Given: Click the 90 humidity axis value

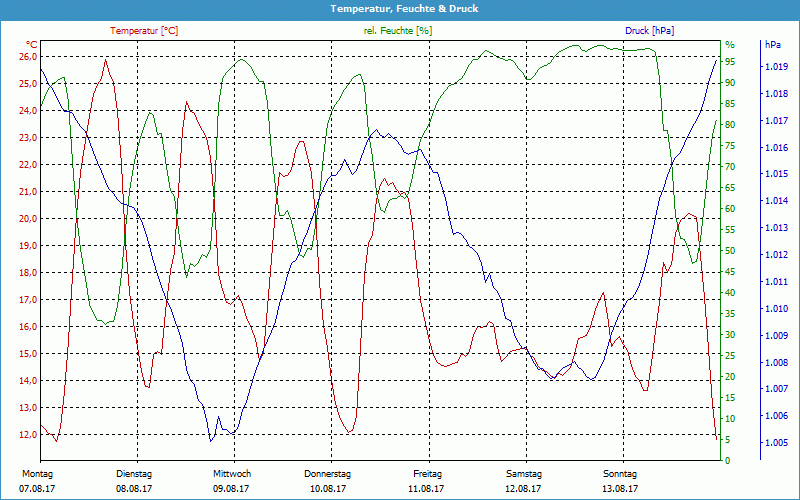Looking at the screenshot, I should pos(730,83).
